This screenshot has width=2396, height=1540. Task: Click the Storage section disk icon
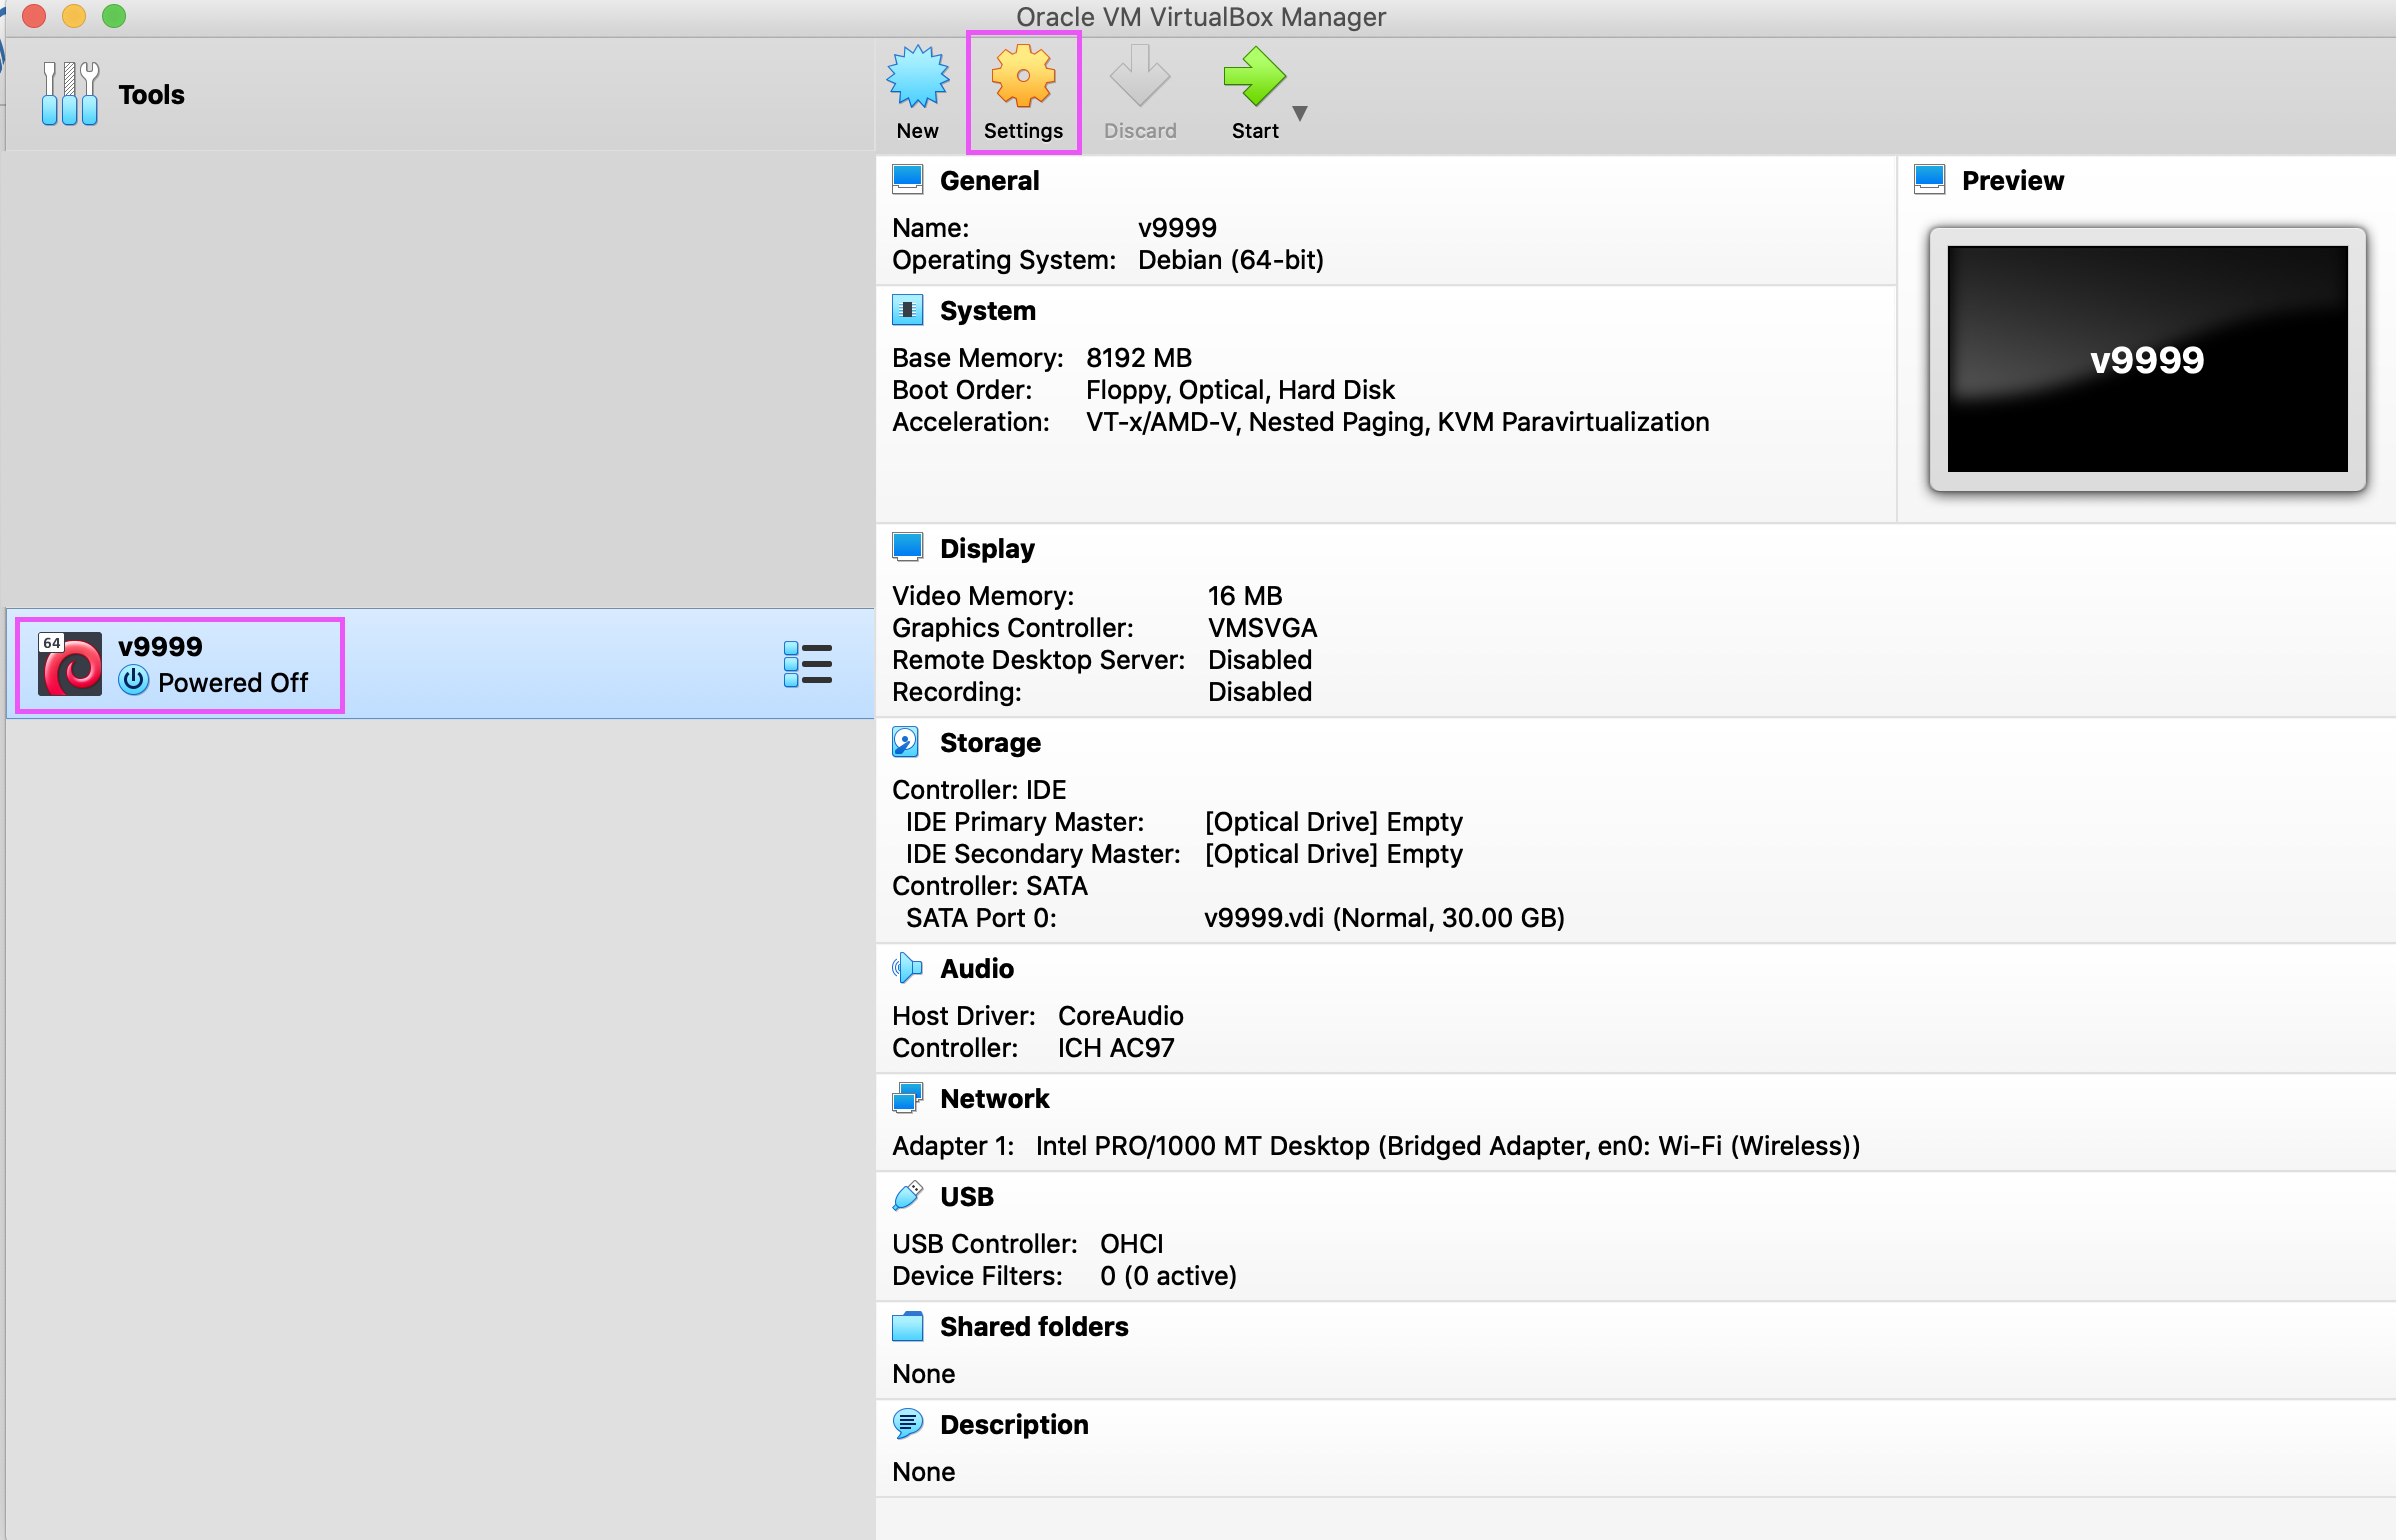click(x=906, y=742)
